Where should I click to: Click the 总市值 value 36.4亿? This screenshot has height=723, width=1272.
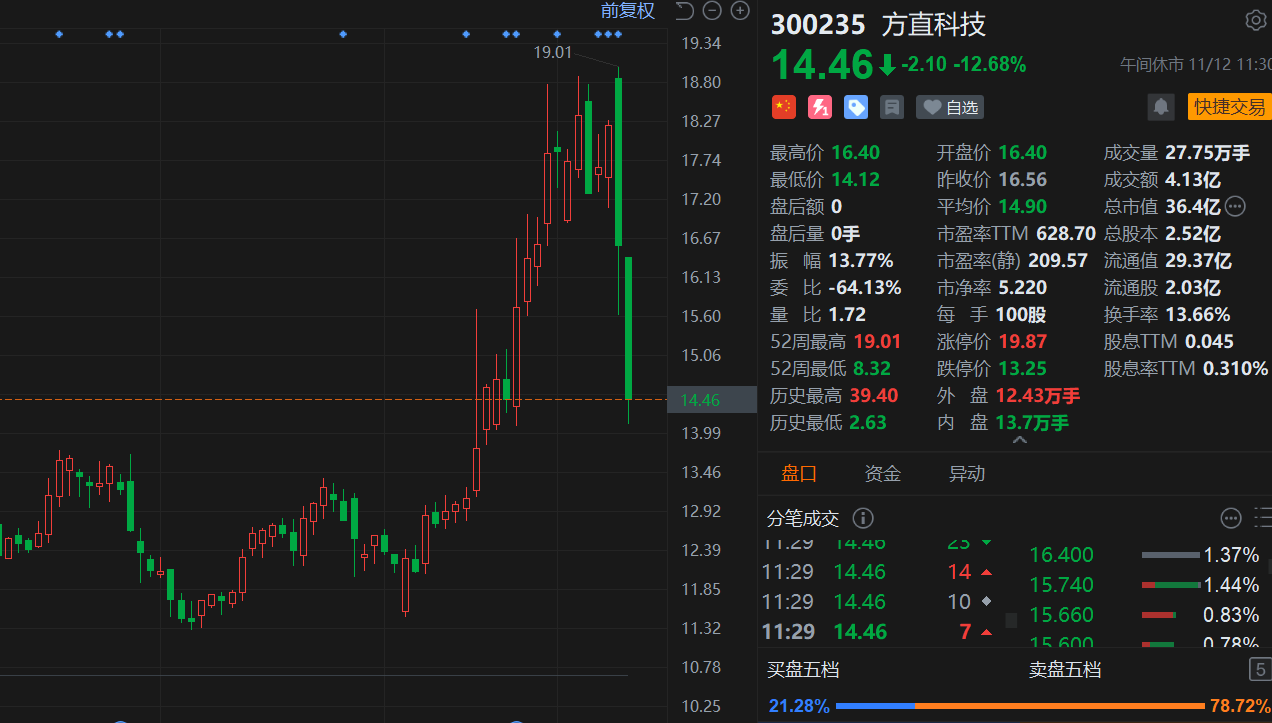tap(1193, 207)
